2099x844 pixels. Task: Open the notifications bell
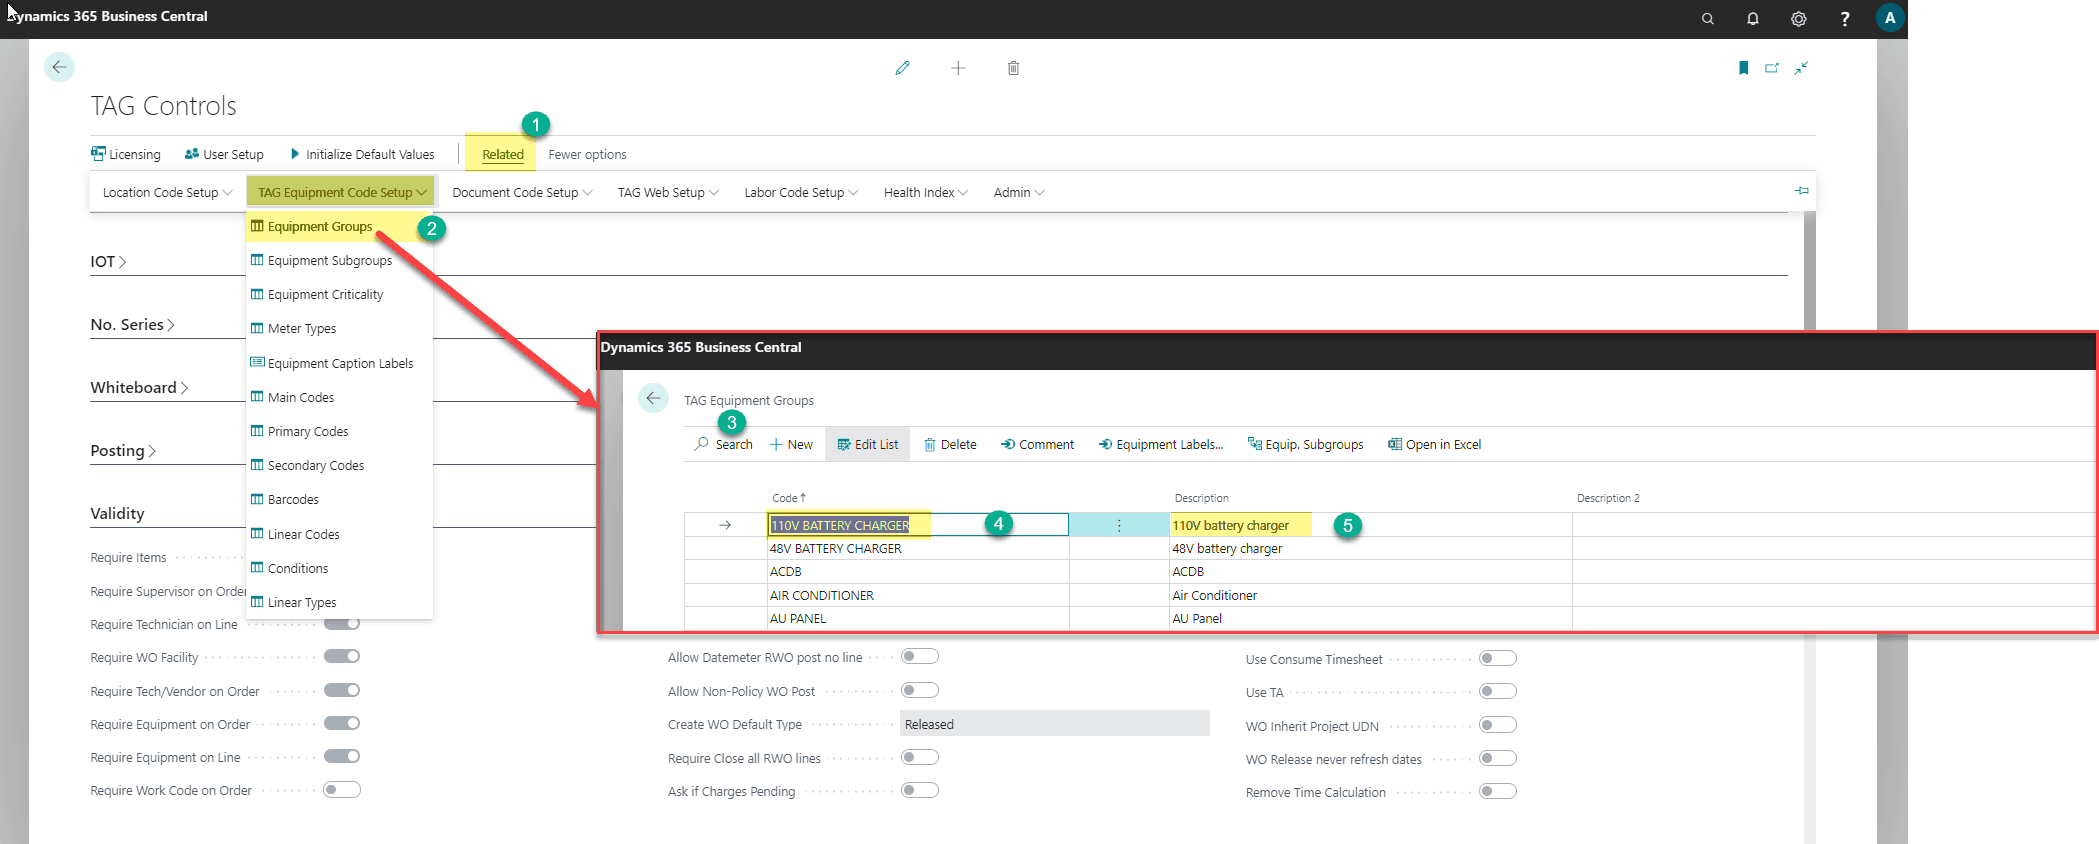1753,19
